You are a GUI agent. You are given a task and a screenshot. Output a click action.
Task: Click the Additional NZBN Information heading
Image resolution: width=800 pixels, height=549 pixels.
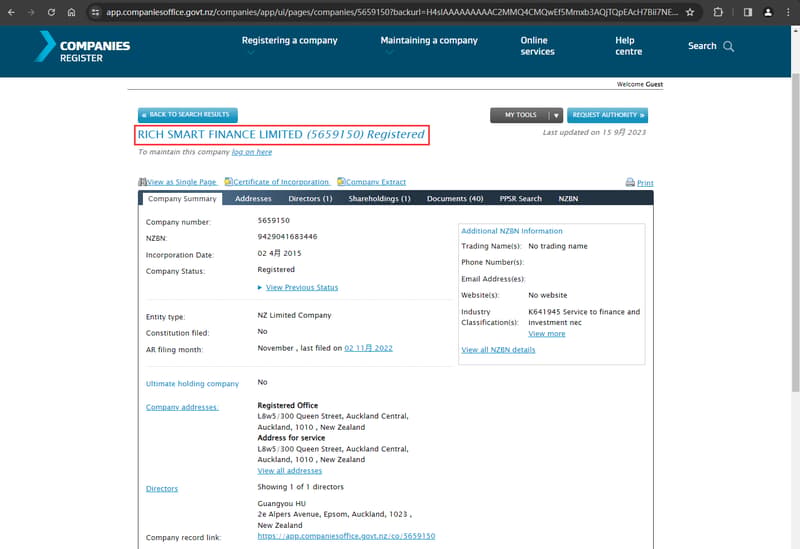512,231
